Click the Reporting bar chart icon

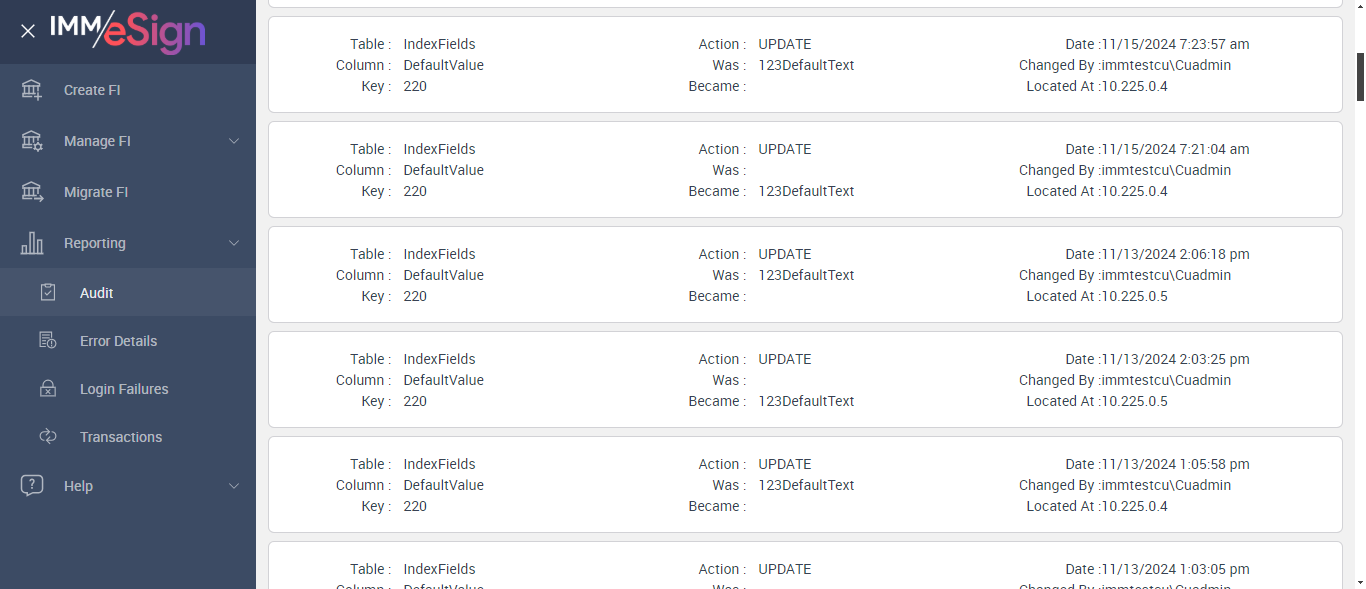32,243
